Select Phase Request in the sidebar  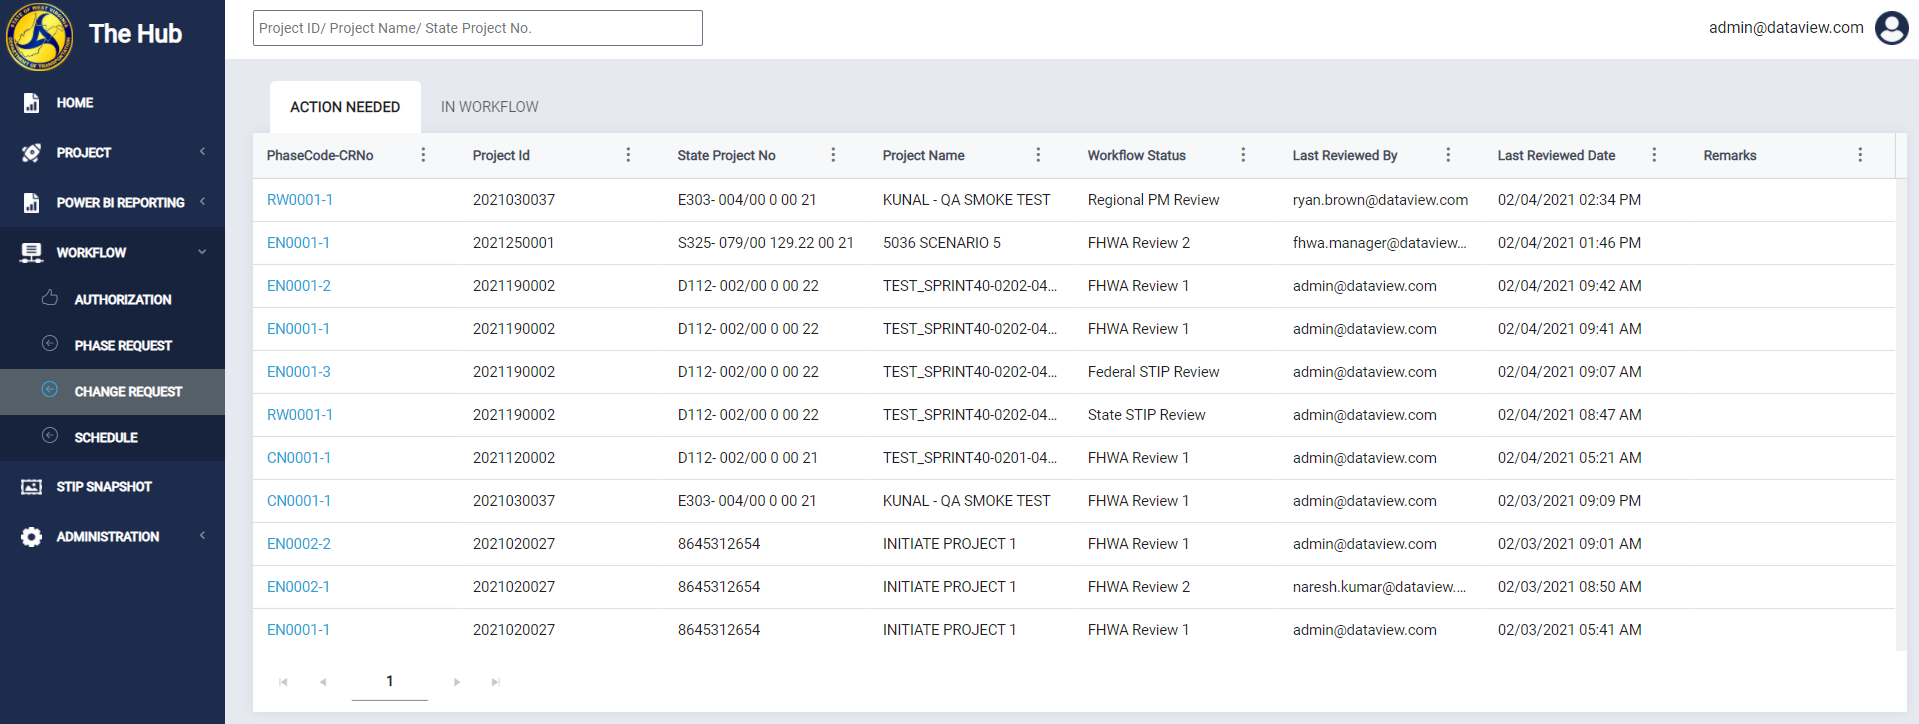point(123,345)
